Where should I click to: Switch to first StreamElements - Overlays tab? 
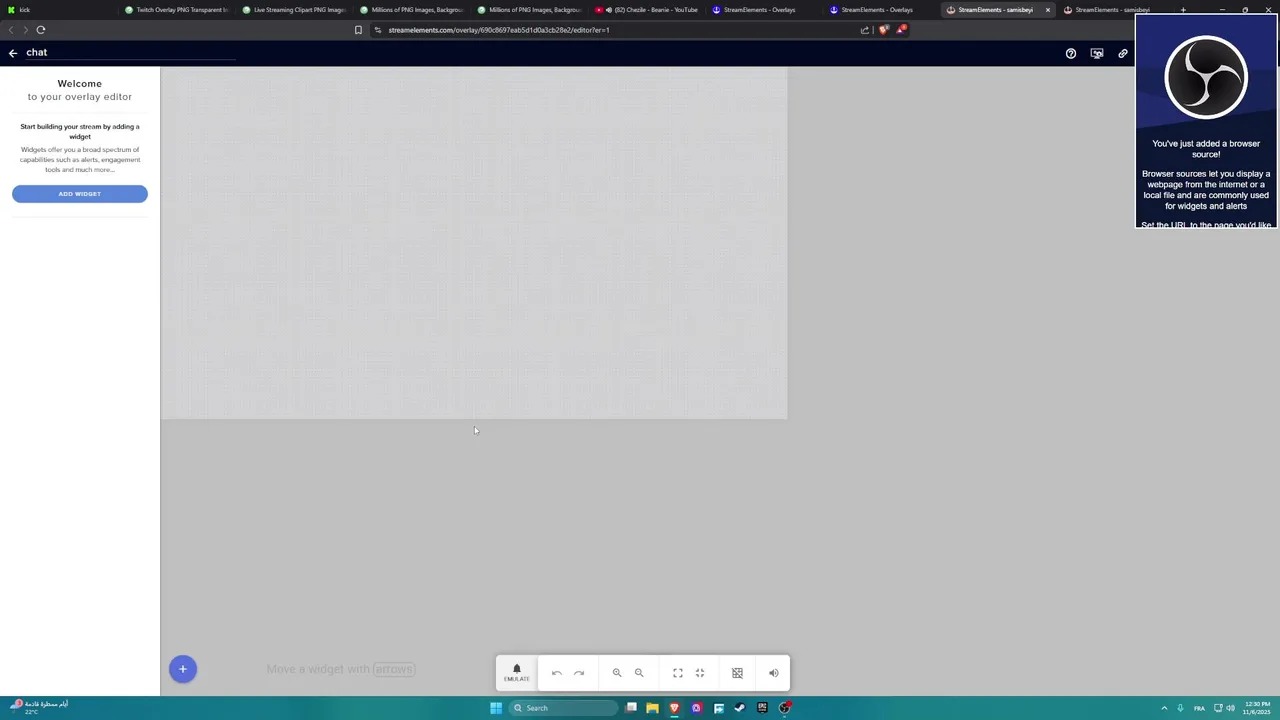point(765,10)
